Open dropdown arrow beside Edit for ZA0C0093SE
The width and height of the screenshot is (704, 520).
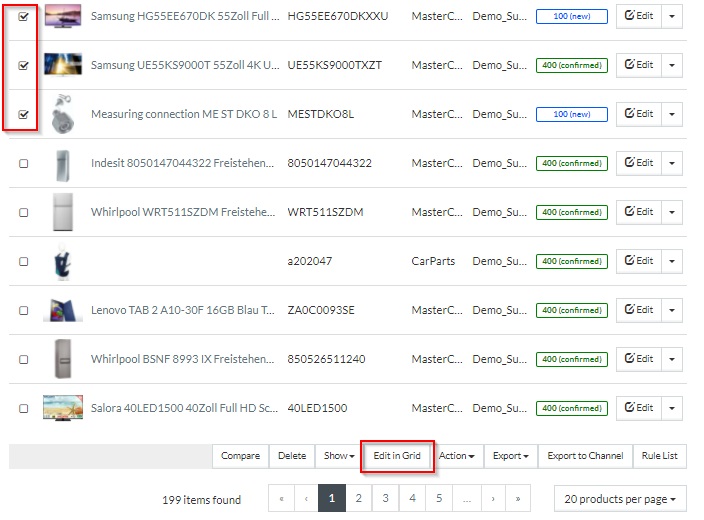point(672,310)
